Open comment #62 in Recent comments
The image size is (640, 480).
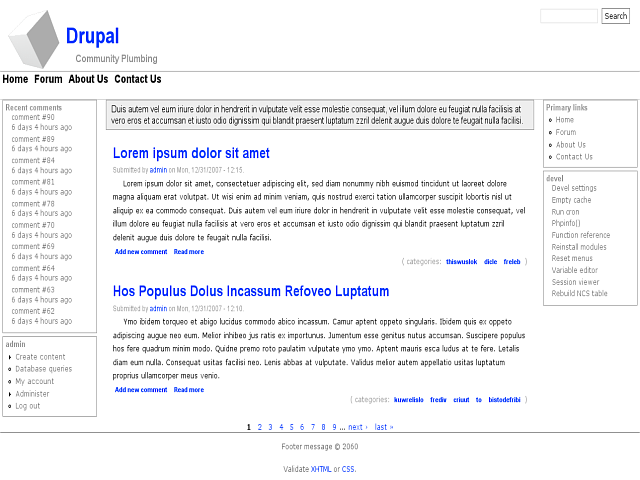click(x=33, y=311)
